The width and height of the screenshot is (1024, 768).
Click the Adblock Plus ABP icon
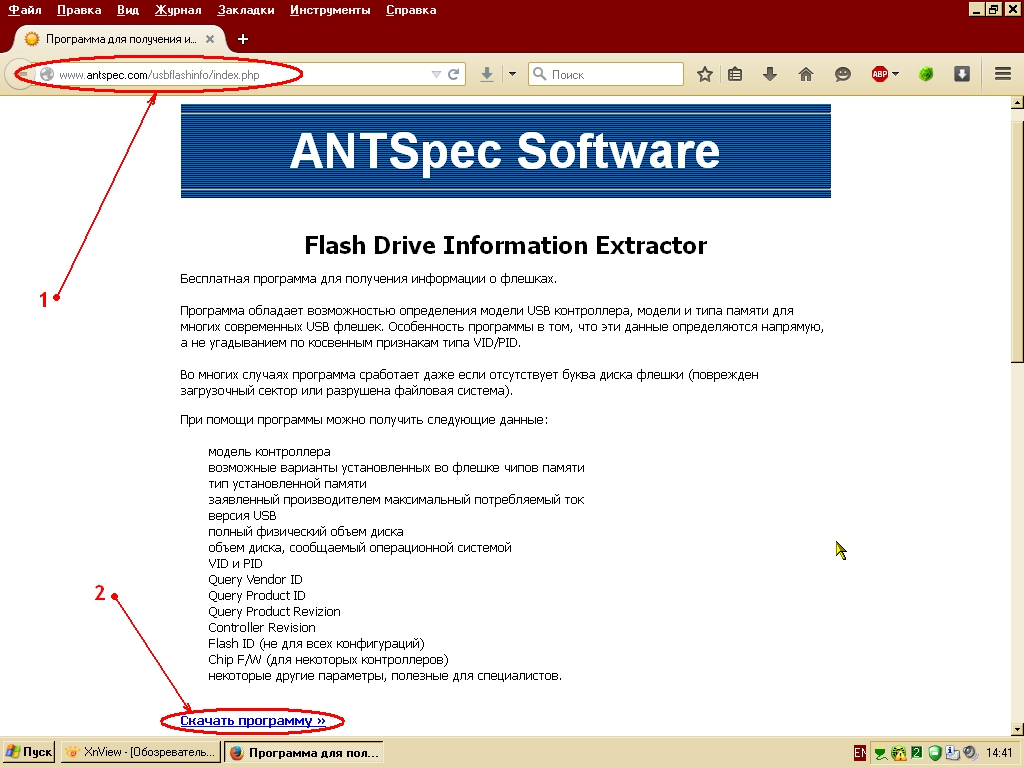(880, 74)
